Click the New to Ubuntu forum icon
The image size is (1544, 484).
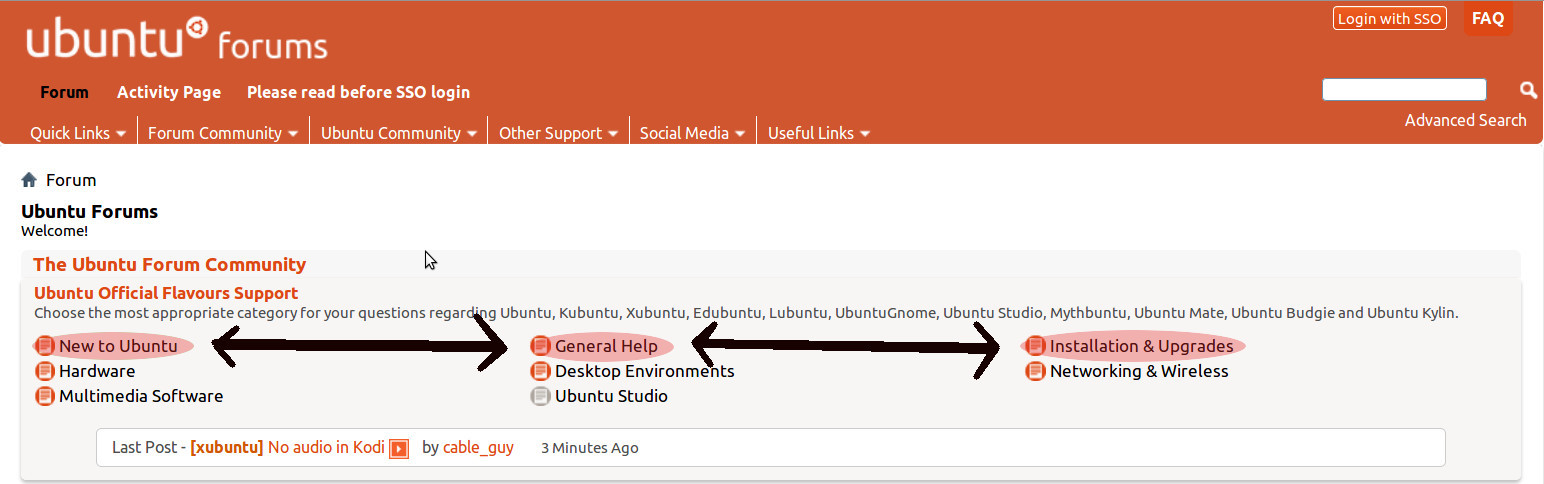45,346
